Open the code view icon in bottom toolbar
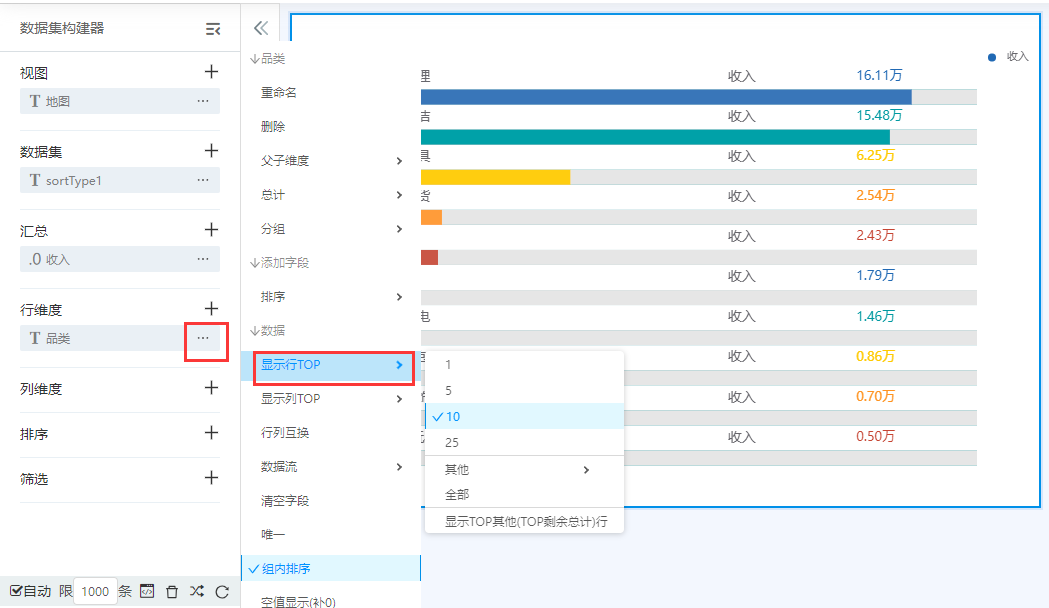 [147, 591]
